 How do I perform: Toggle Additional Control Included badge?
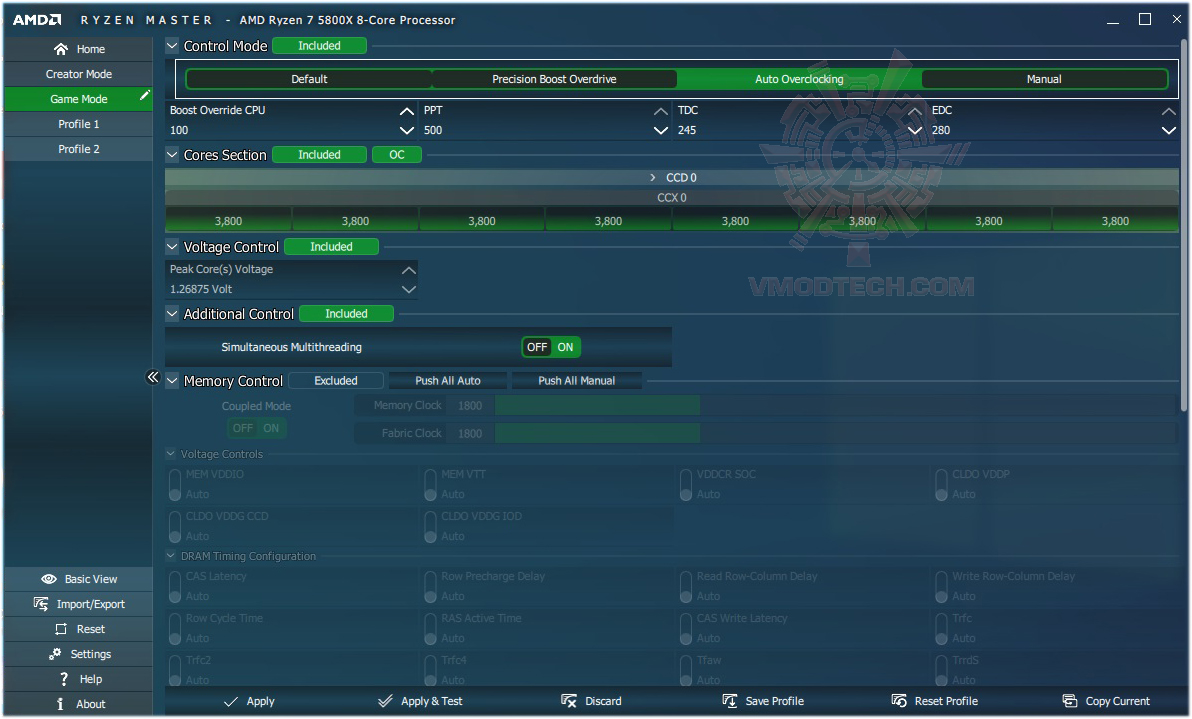click(x=347, y=314)
